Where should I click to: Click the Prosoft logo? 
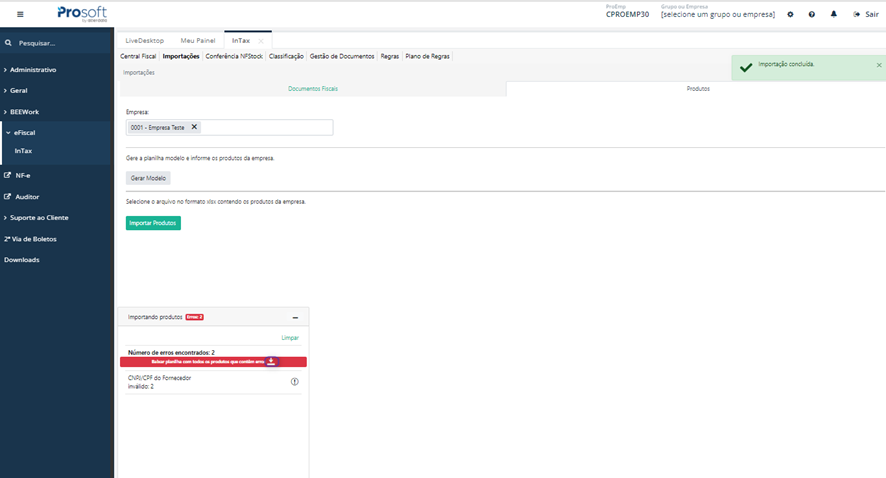click(82, 14)
